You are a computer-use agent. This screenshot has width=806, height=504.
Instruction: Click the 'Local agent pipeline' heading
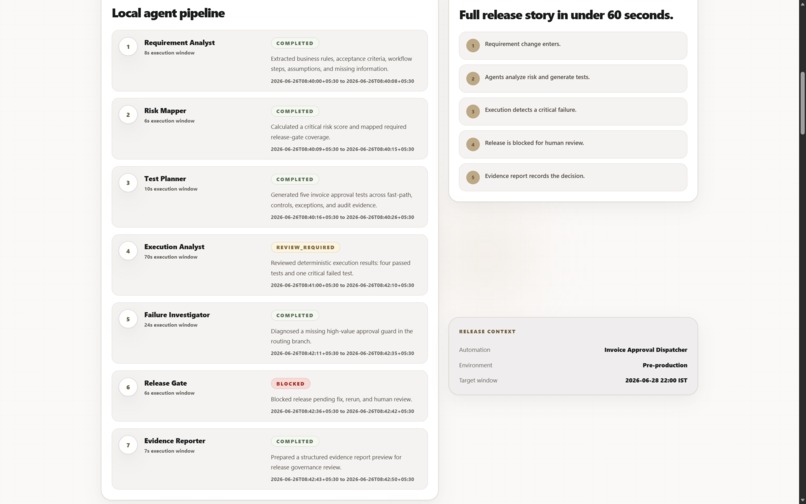168,13
